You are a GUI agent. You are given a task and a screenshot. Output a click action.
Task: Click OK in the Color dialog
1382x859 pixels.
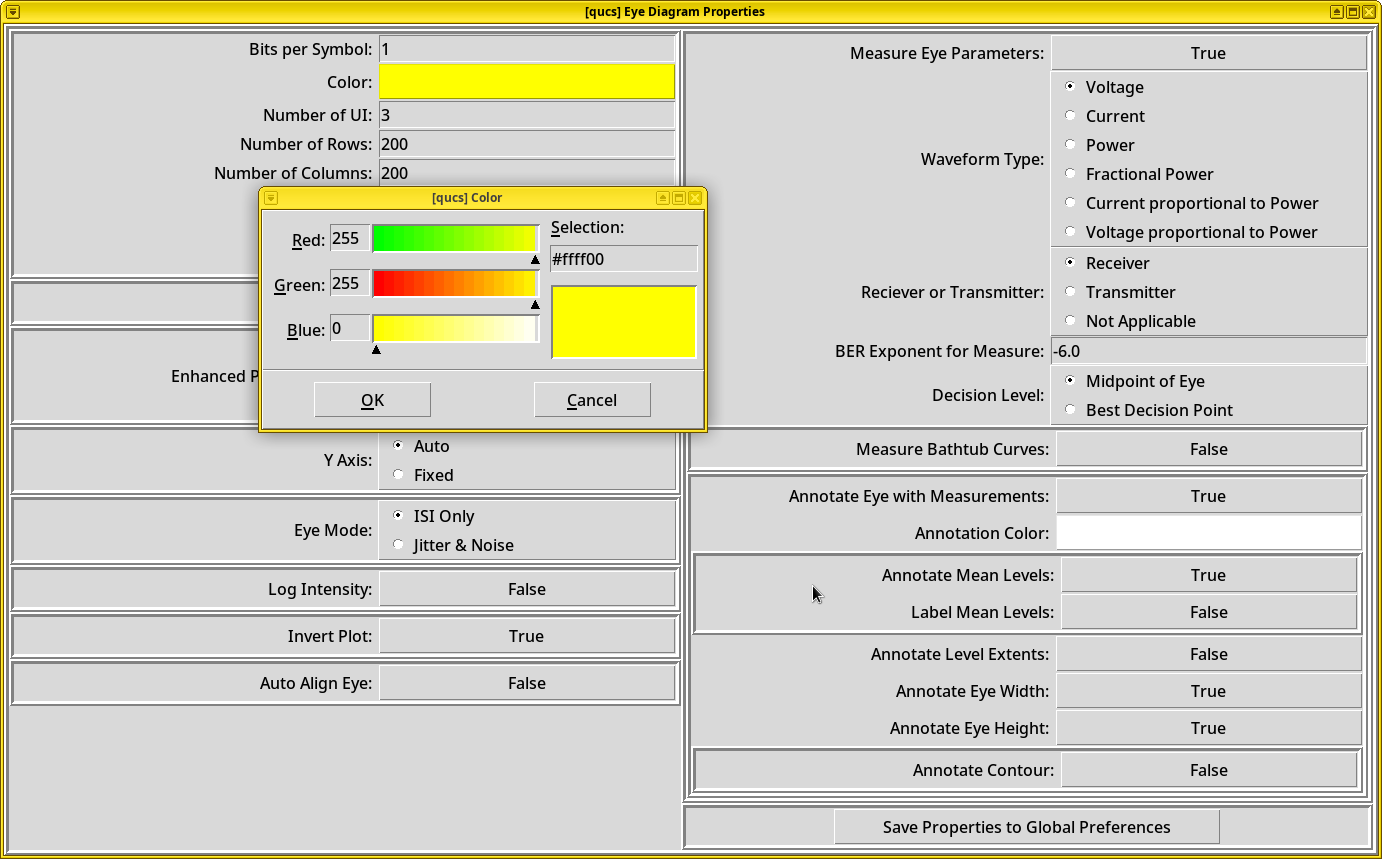[x=372, y=400]
